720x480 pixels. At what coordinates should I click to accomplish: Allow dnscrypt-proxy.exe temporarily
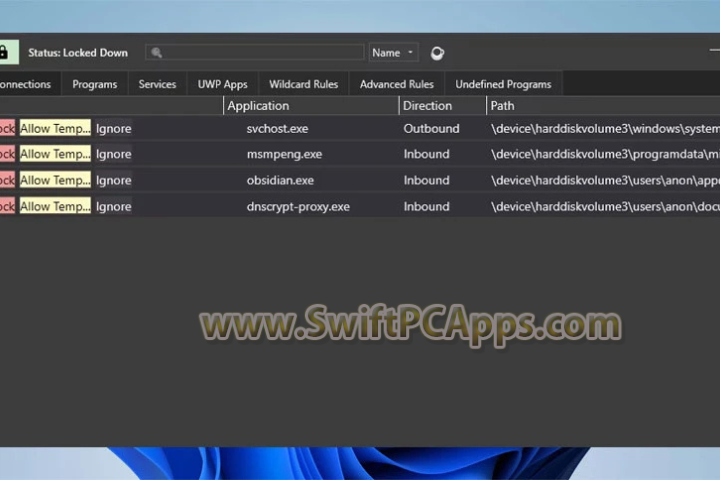point(55,206)
